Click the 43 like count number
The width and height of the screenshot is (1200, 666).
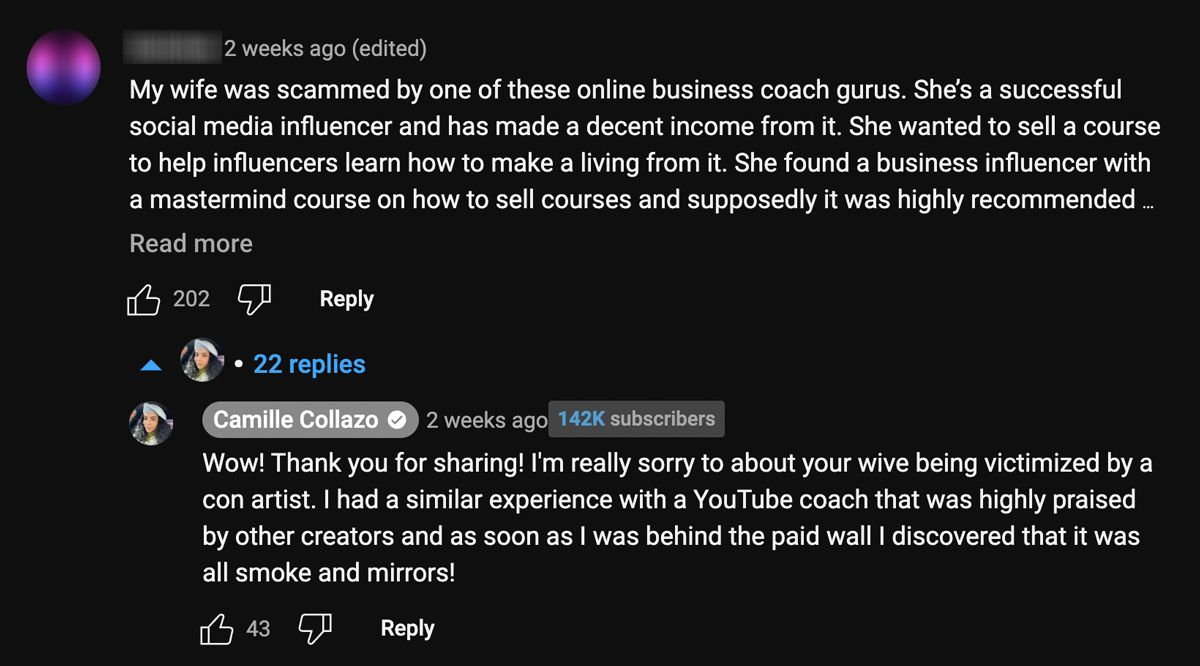258,629
